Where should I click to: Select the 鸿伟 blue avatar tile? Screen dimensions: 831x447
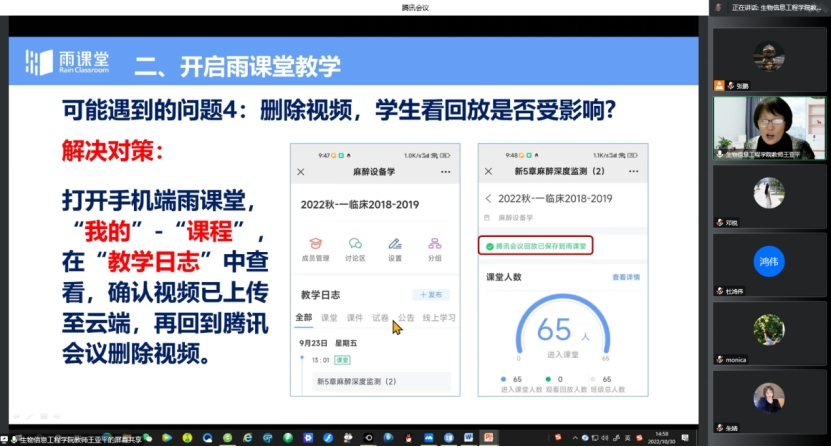pos(768,265)
